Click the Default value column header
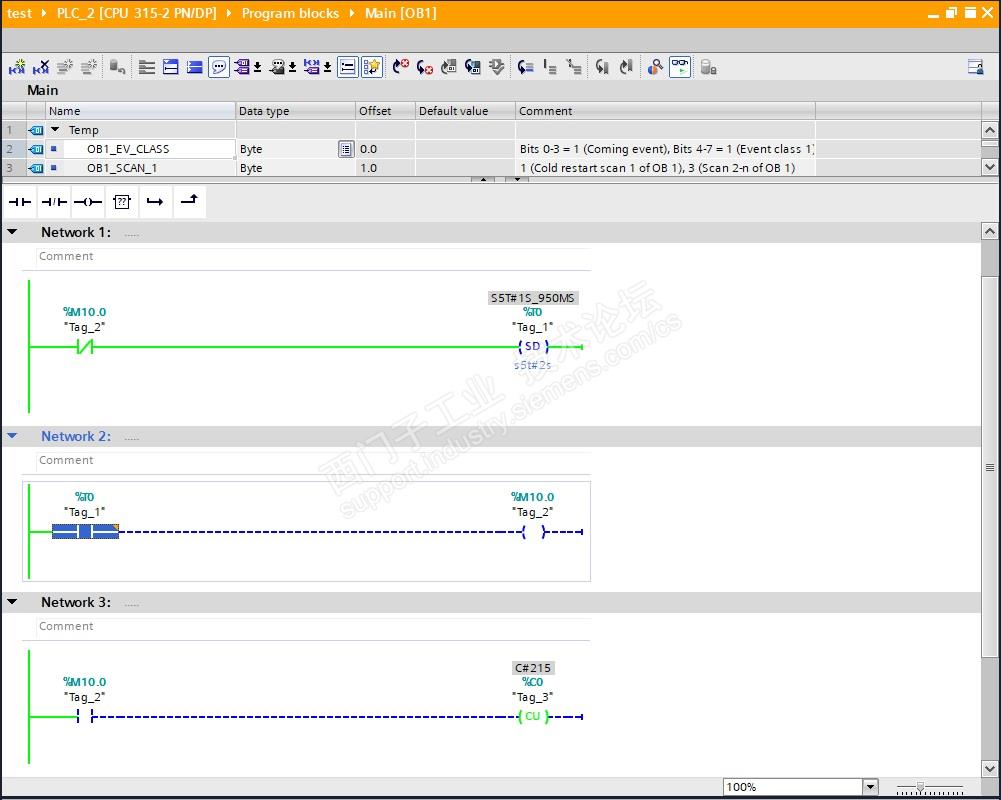1001x800 pixels. point(465,111)
